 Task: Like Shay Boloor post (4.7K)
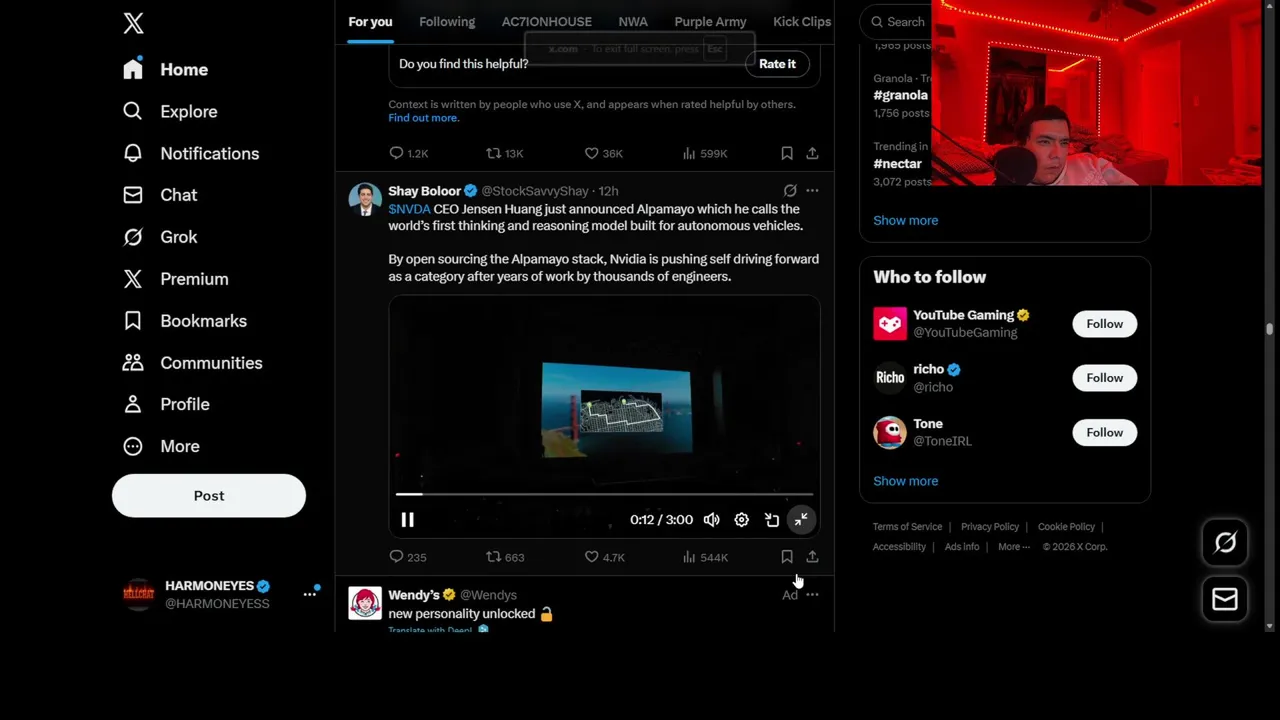pyautogui.click(x=604, y=557)
